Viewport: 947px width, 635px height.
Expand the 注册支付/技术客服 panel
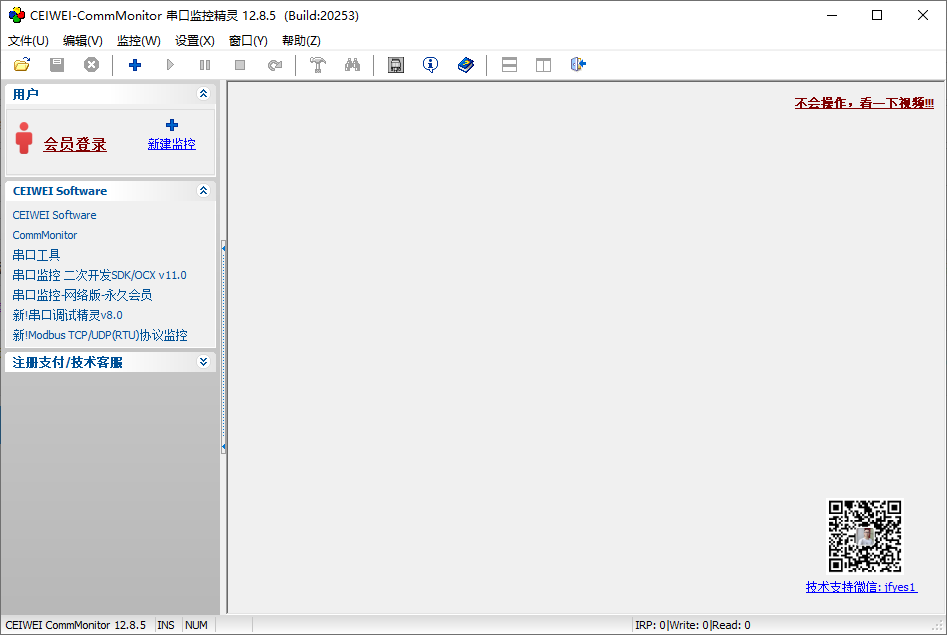203,362
